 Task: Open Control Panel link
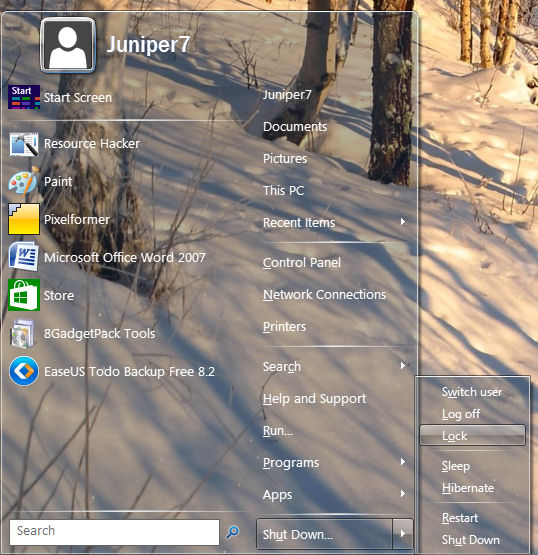coord(302,263)
